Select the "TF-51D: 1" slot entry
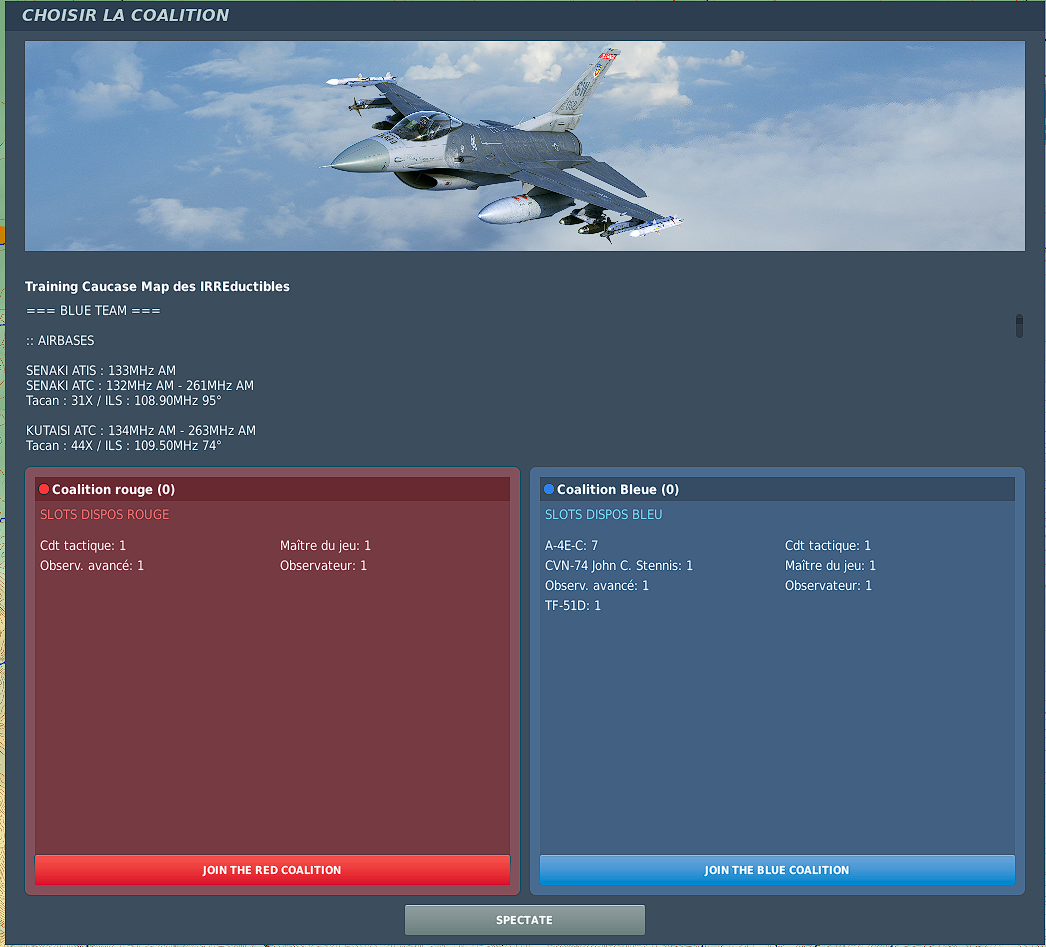This screenshot has width=1046, height=947. click(573, 606)
